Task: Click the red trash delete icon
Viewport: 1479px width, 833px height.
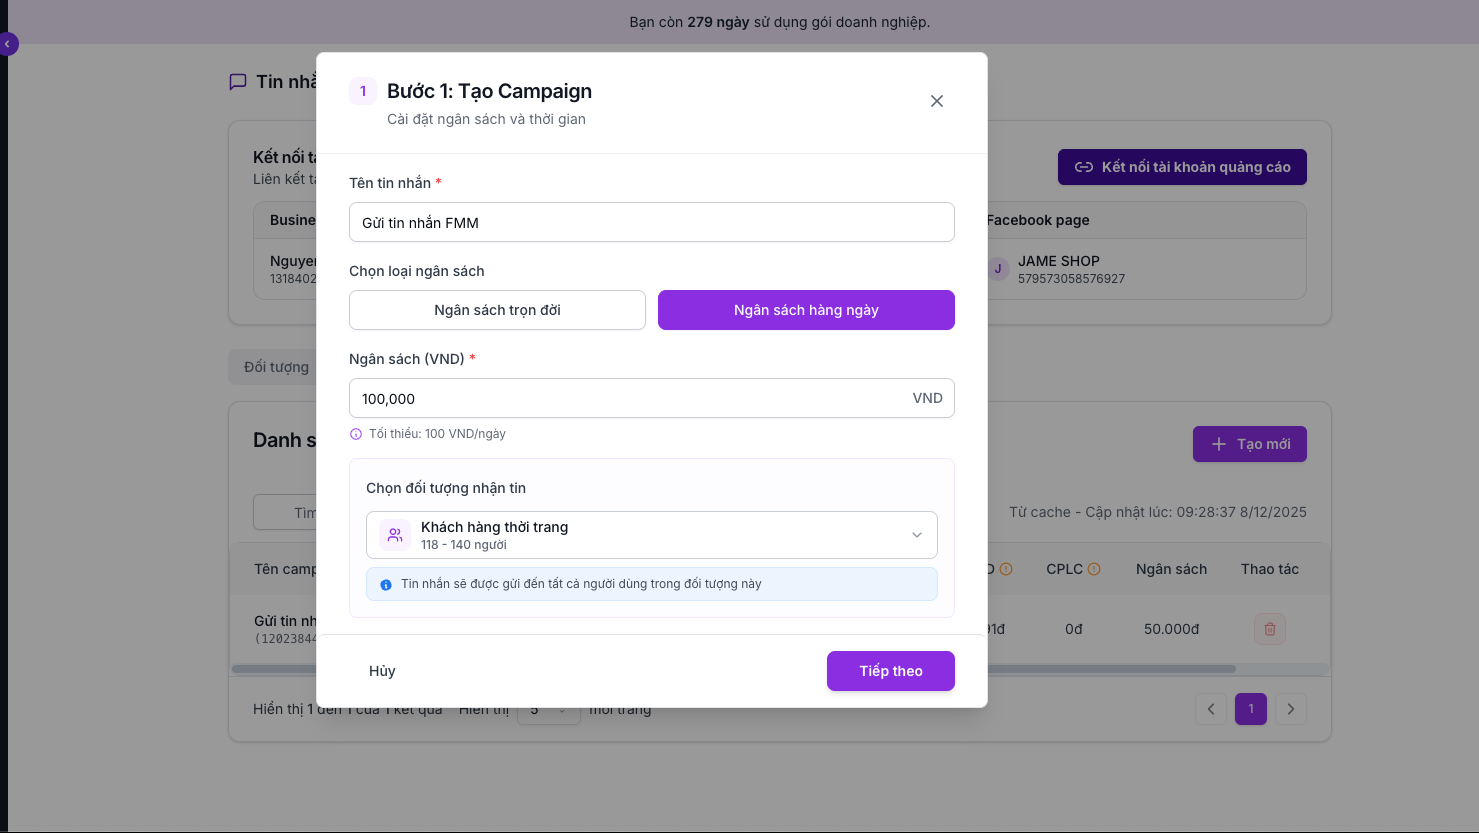Action: pyautogui.click(x=1269, y=629)
